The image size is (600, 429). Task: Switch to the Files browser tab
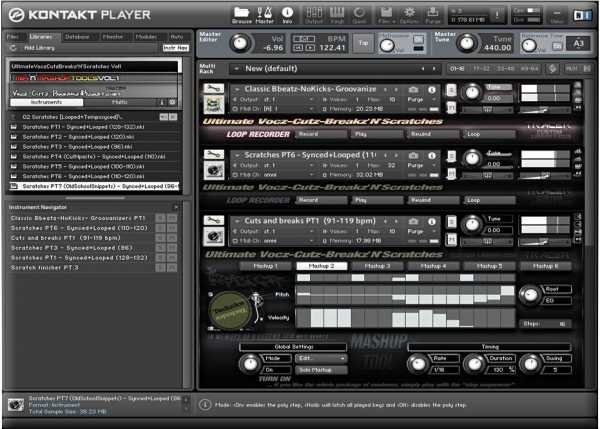tap(12, 37)
